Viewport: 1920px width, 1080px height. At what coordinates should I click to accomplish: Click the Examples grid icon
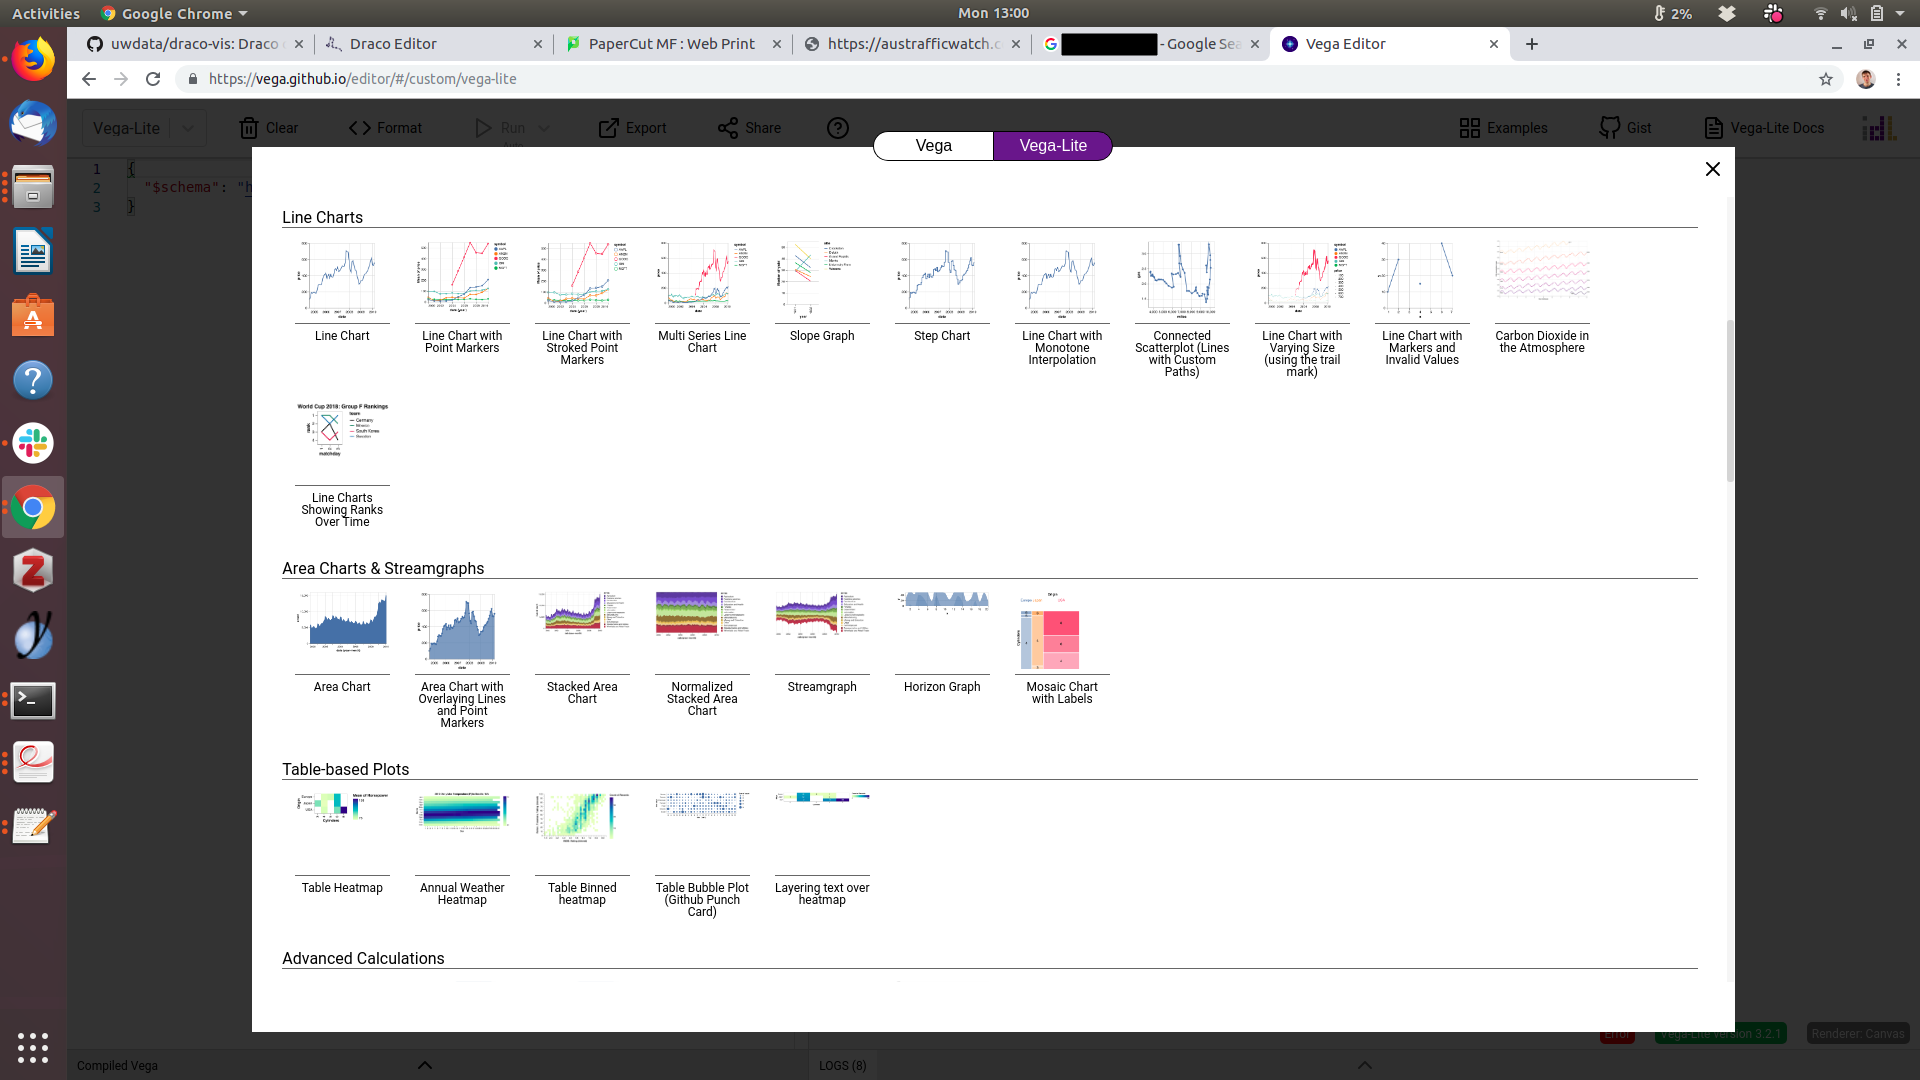click(1469, 128)
